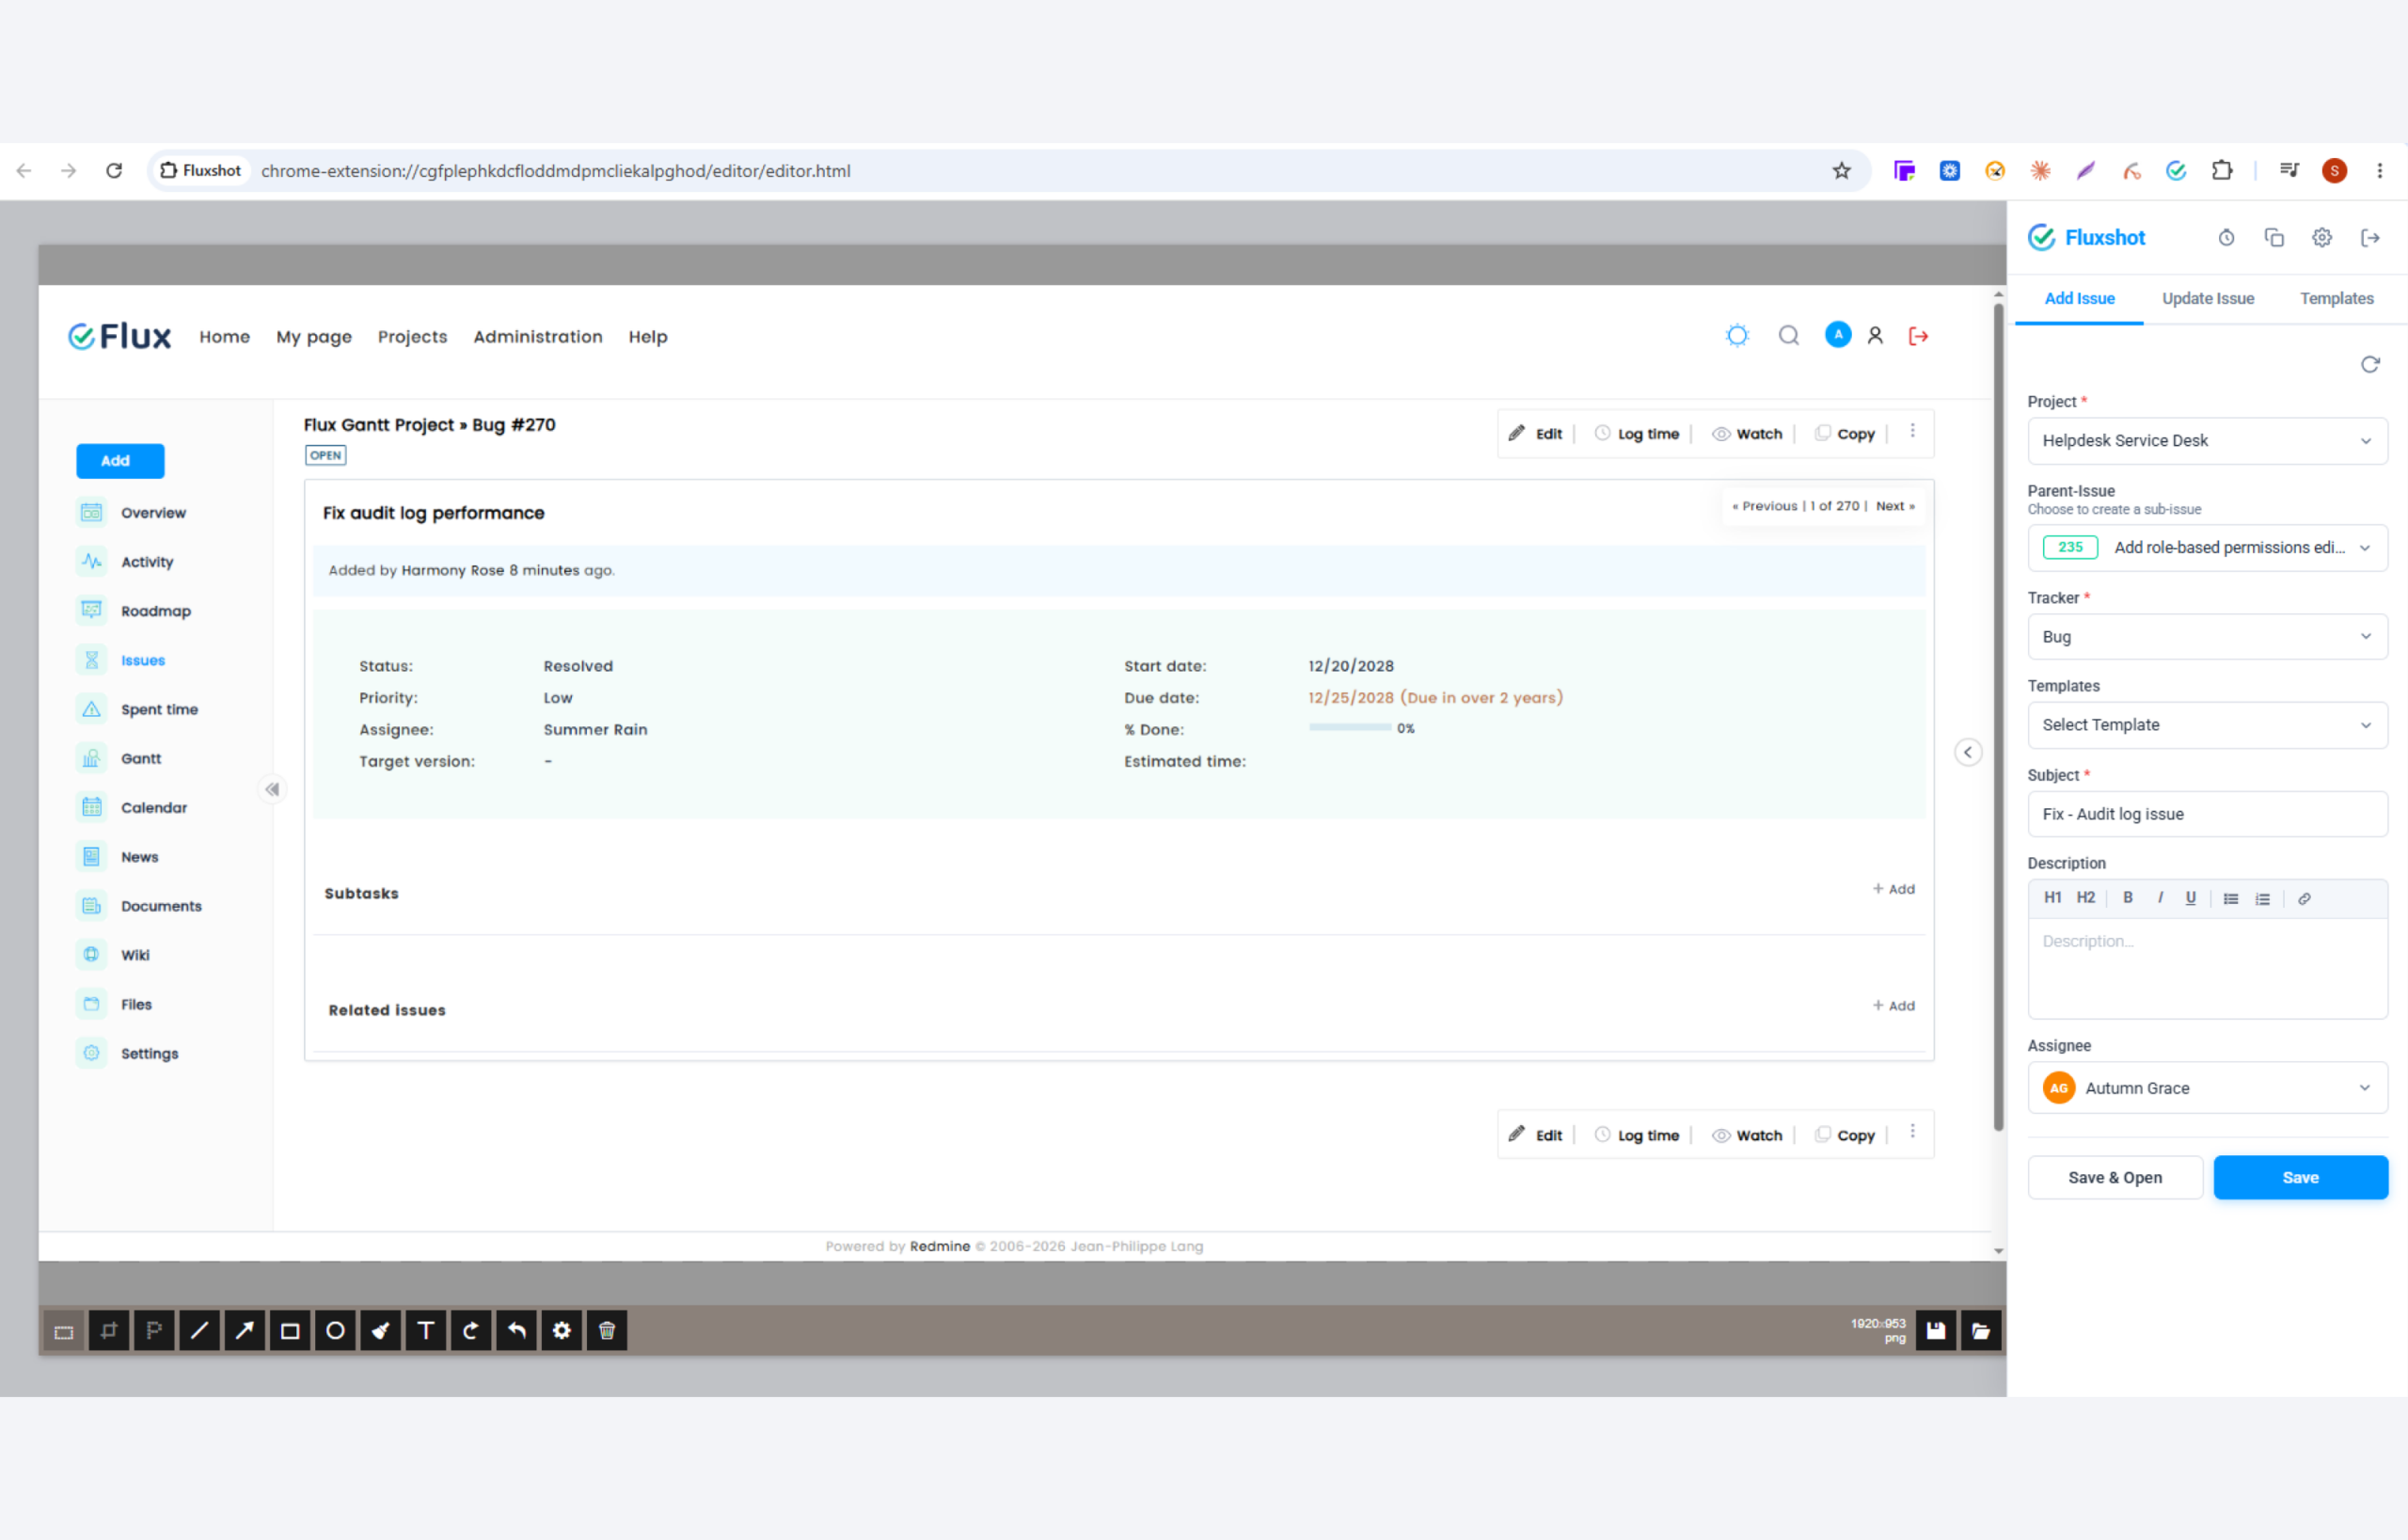2408x1540 pixels.
Task: Toggle bold formatting in description editor
Action: pos(2128,898)
